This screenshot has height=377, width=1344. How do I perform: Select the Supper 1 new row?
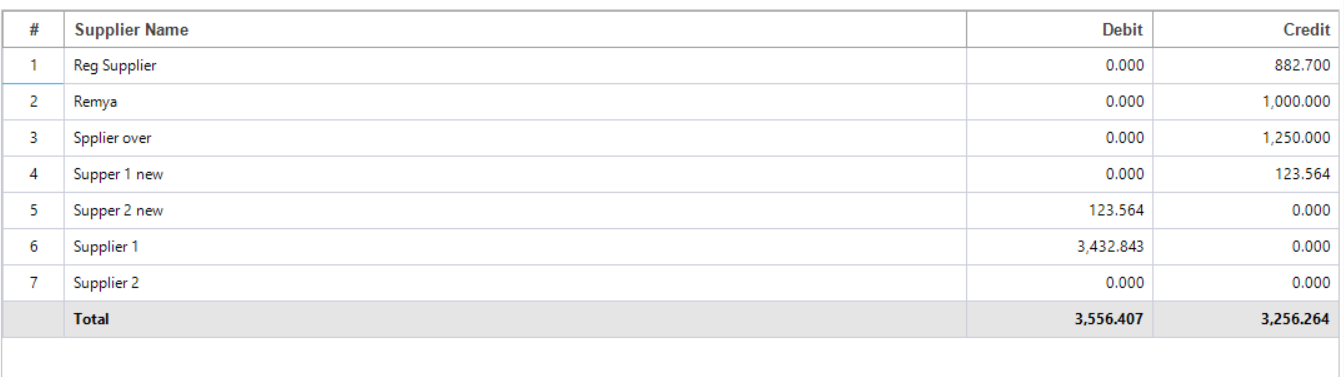[672, 174]
